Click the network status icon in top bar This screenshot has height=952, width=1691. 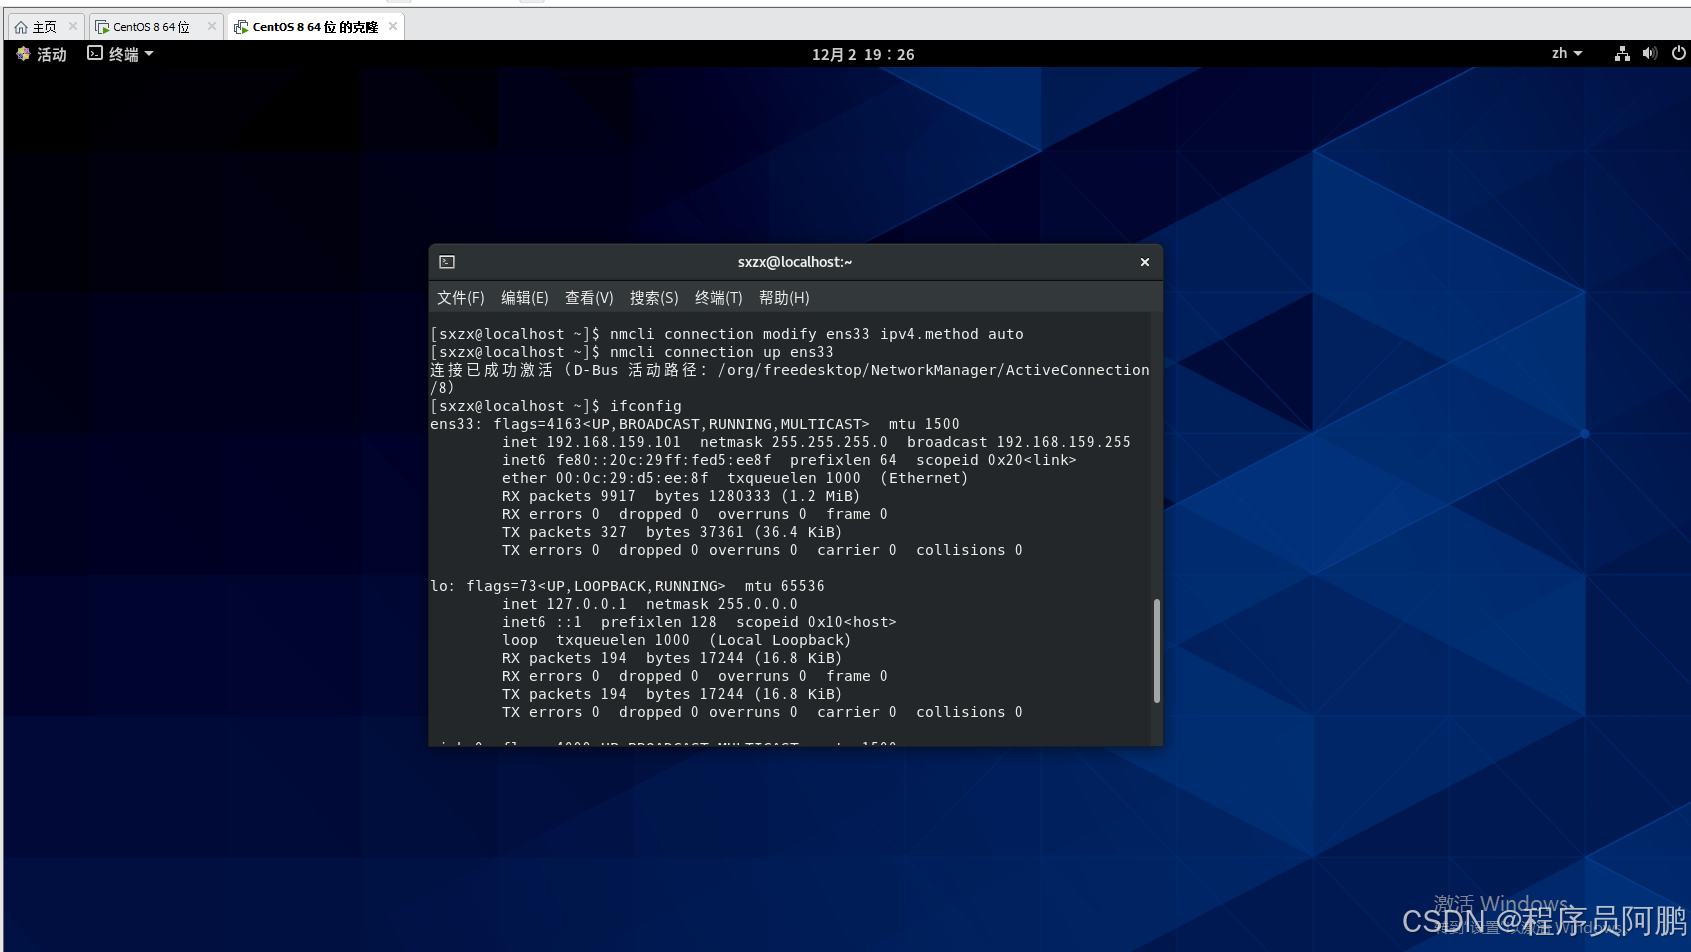click(x=1622, y=54)
